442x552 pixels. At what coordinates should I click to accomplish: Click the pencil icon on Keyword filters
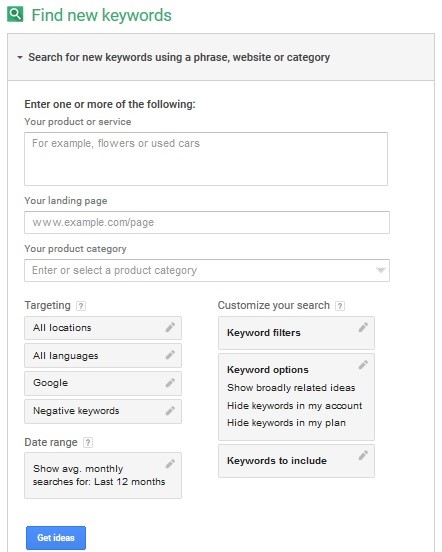[363, 327]
